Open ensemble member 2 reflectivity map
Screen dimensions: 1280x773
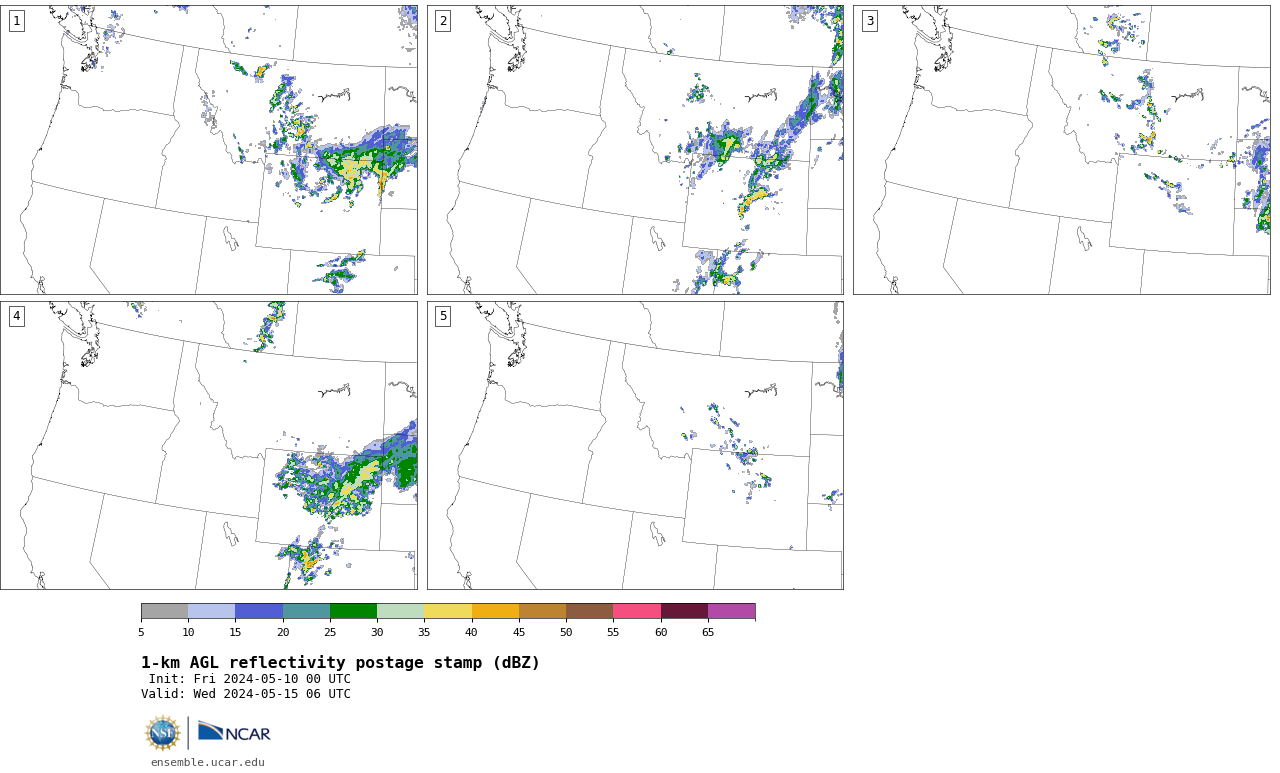coord(635,150)
